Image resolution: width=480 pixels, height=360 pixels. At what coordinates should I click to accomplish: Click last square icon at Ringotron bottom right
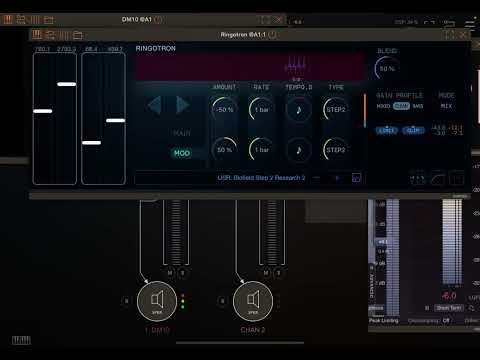coord(456,178)
